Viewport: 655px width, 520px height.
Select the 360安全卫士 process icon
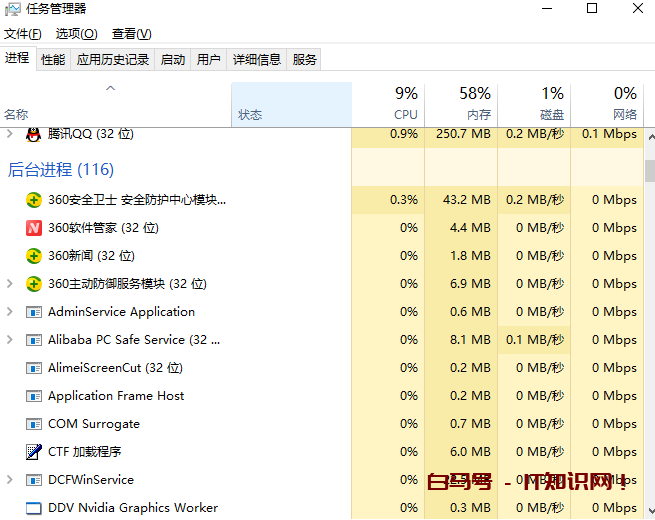[34, 200]
